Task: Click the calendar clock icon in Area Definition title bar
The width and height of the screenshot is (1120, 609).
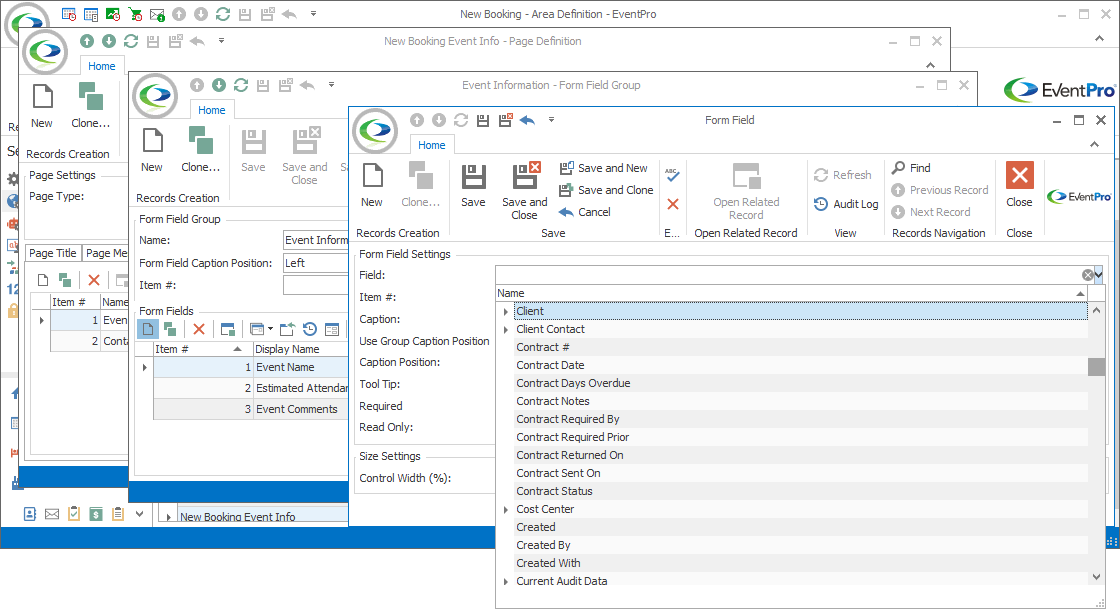Action: 69,14
